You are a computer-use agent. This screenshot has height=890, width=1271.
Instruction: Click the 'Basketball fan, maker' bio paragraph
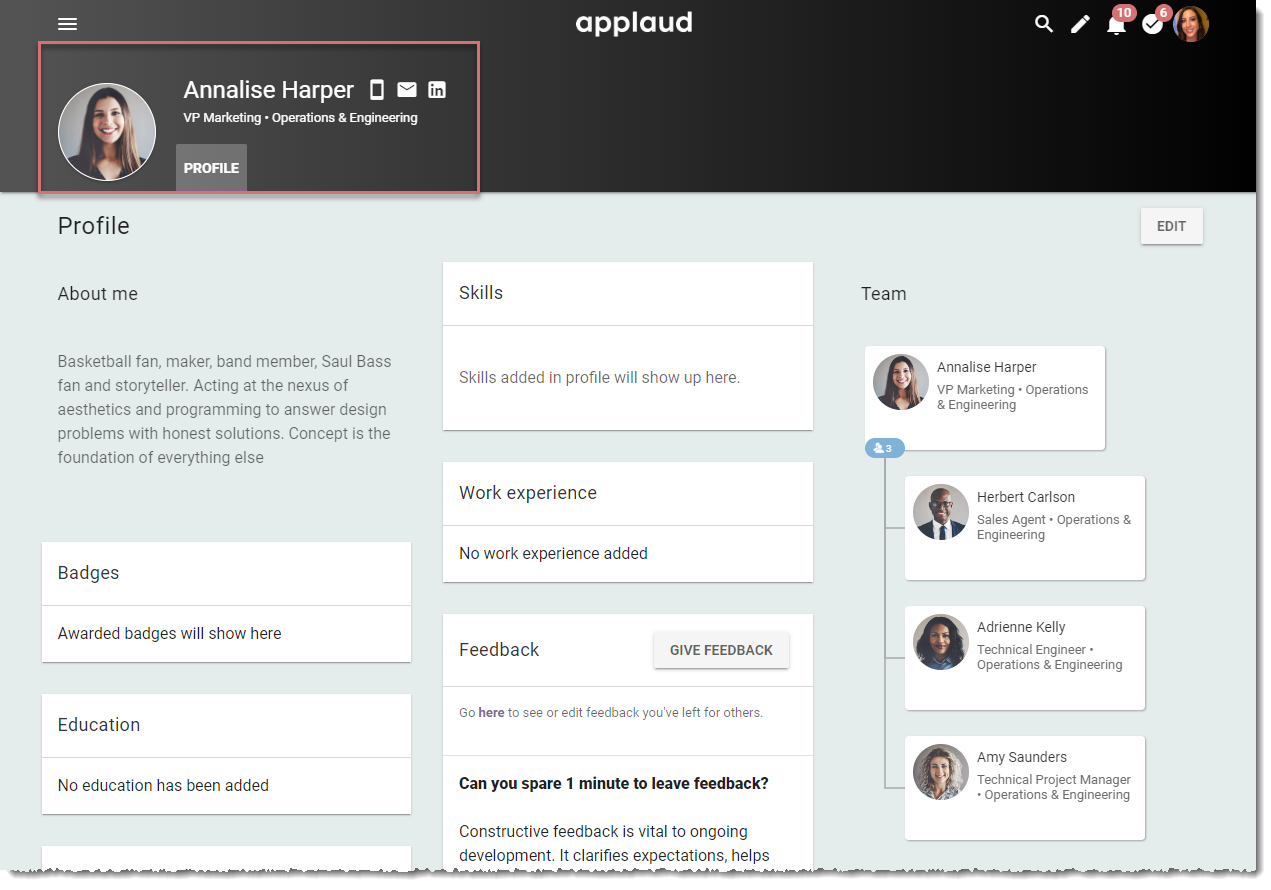pos(225,410)
